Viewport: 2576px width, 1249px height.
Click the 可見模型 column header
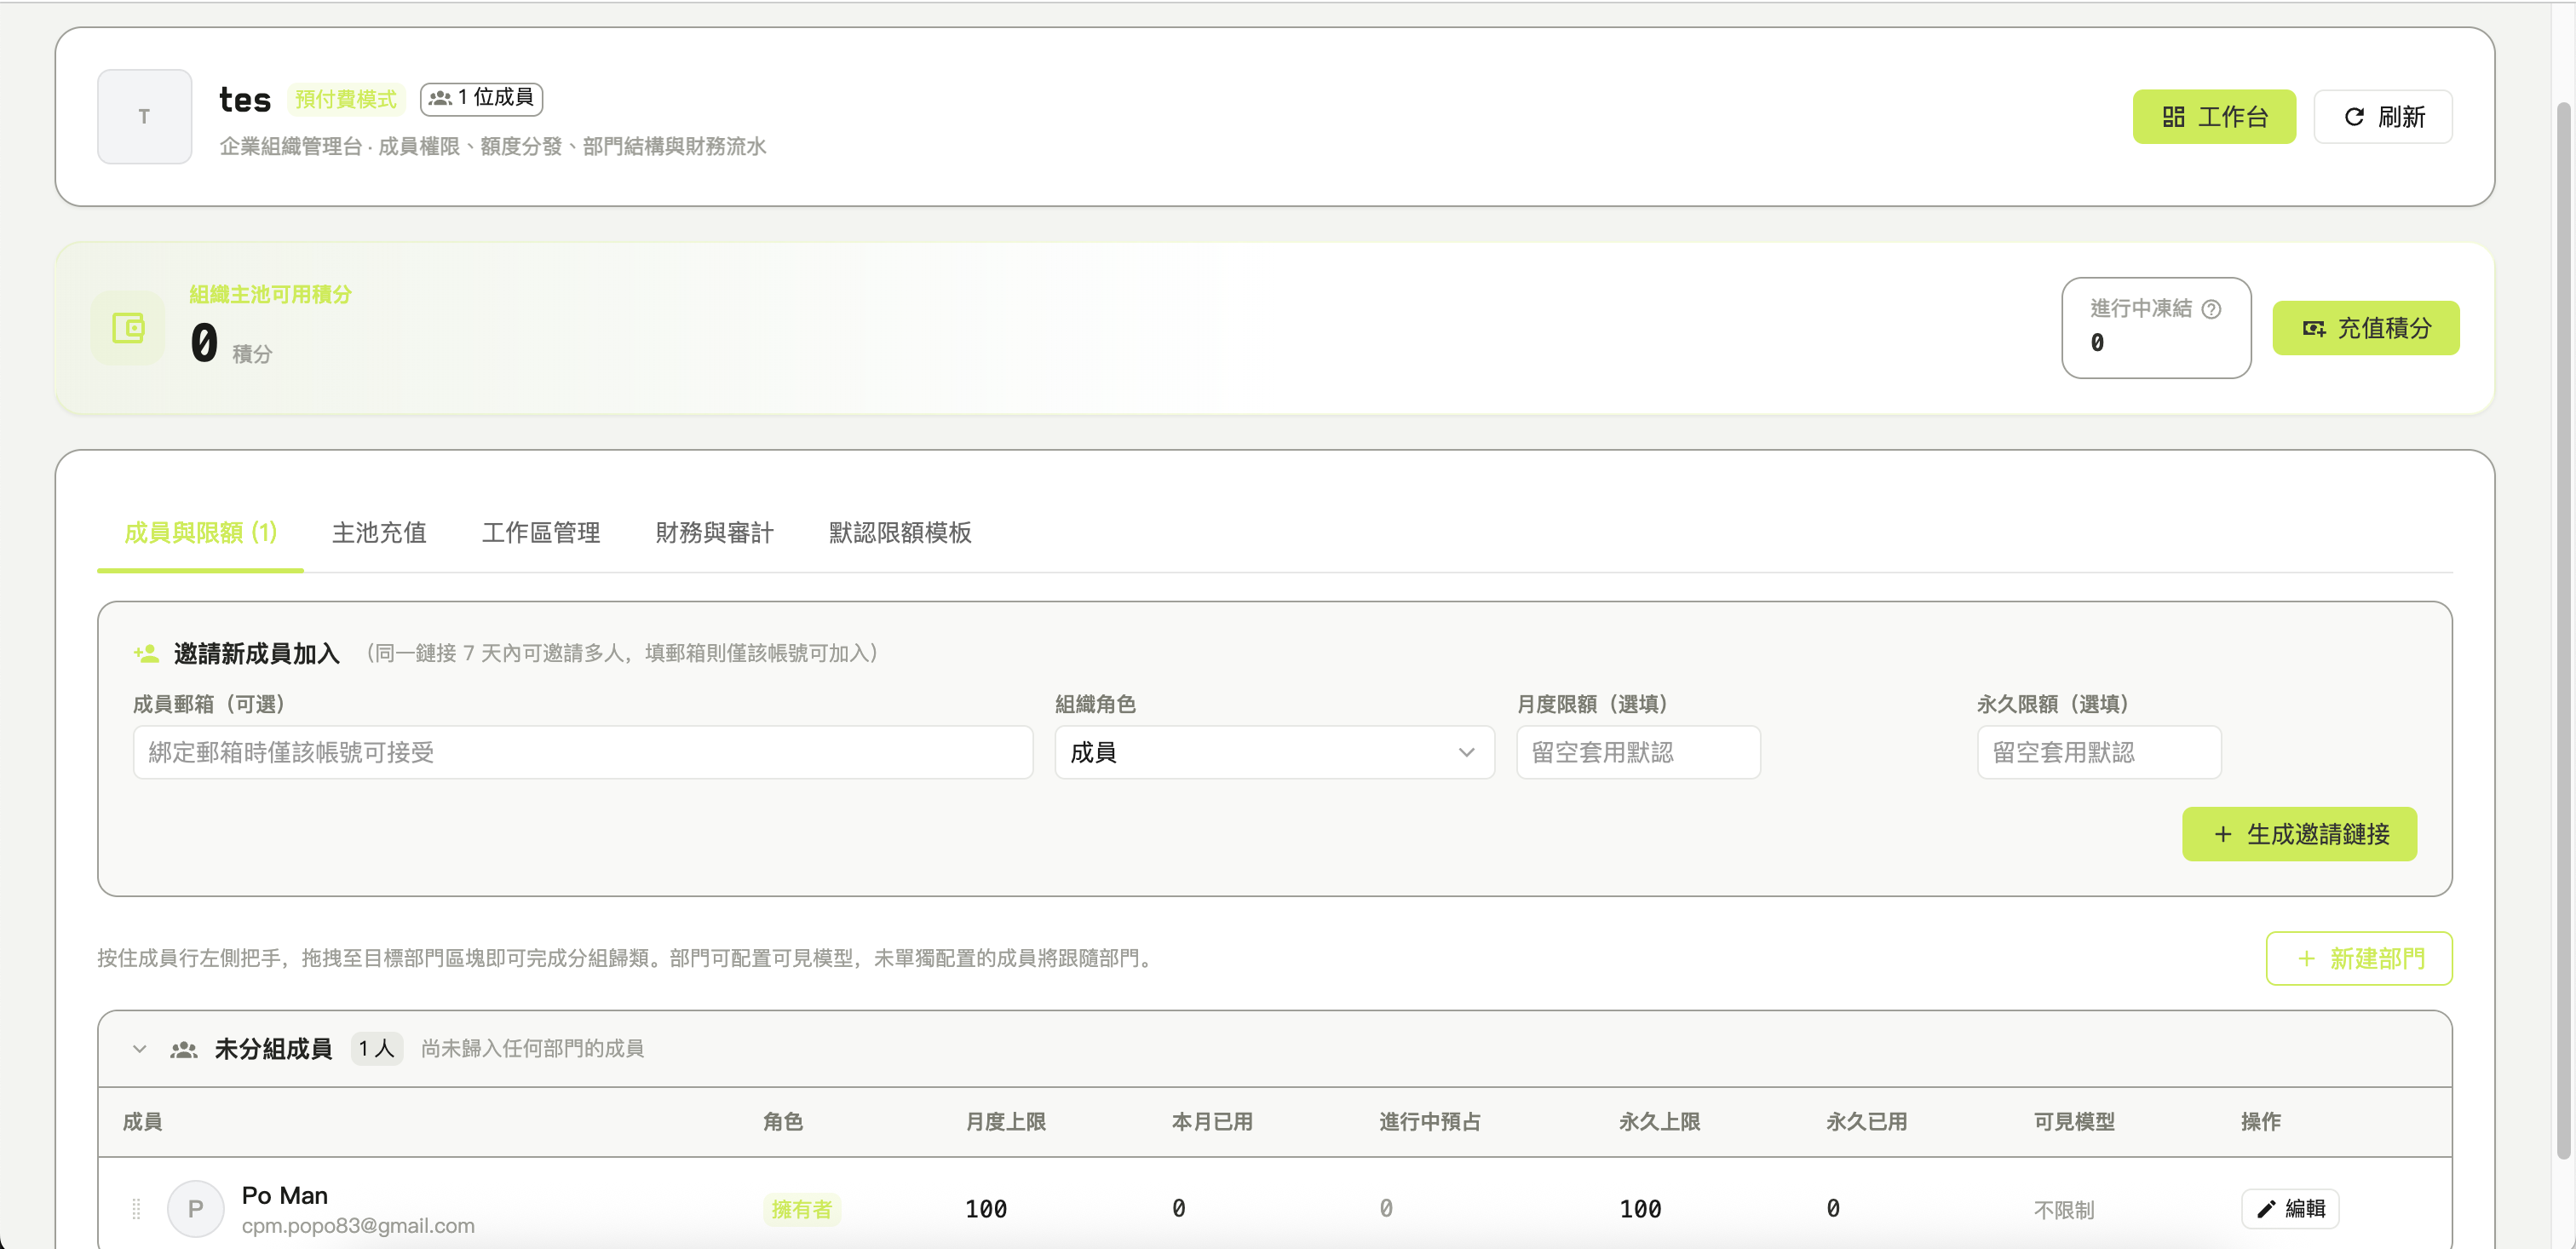pos(2075,1122)
